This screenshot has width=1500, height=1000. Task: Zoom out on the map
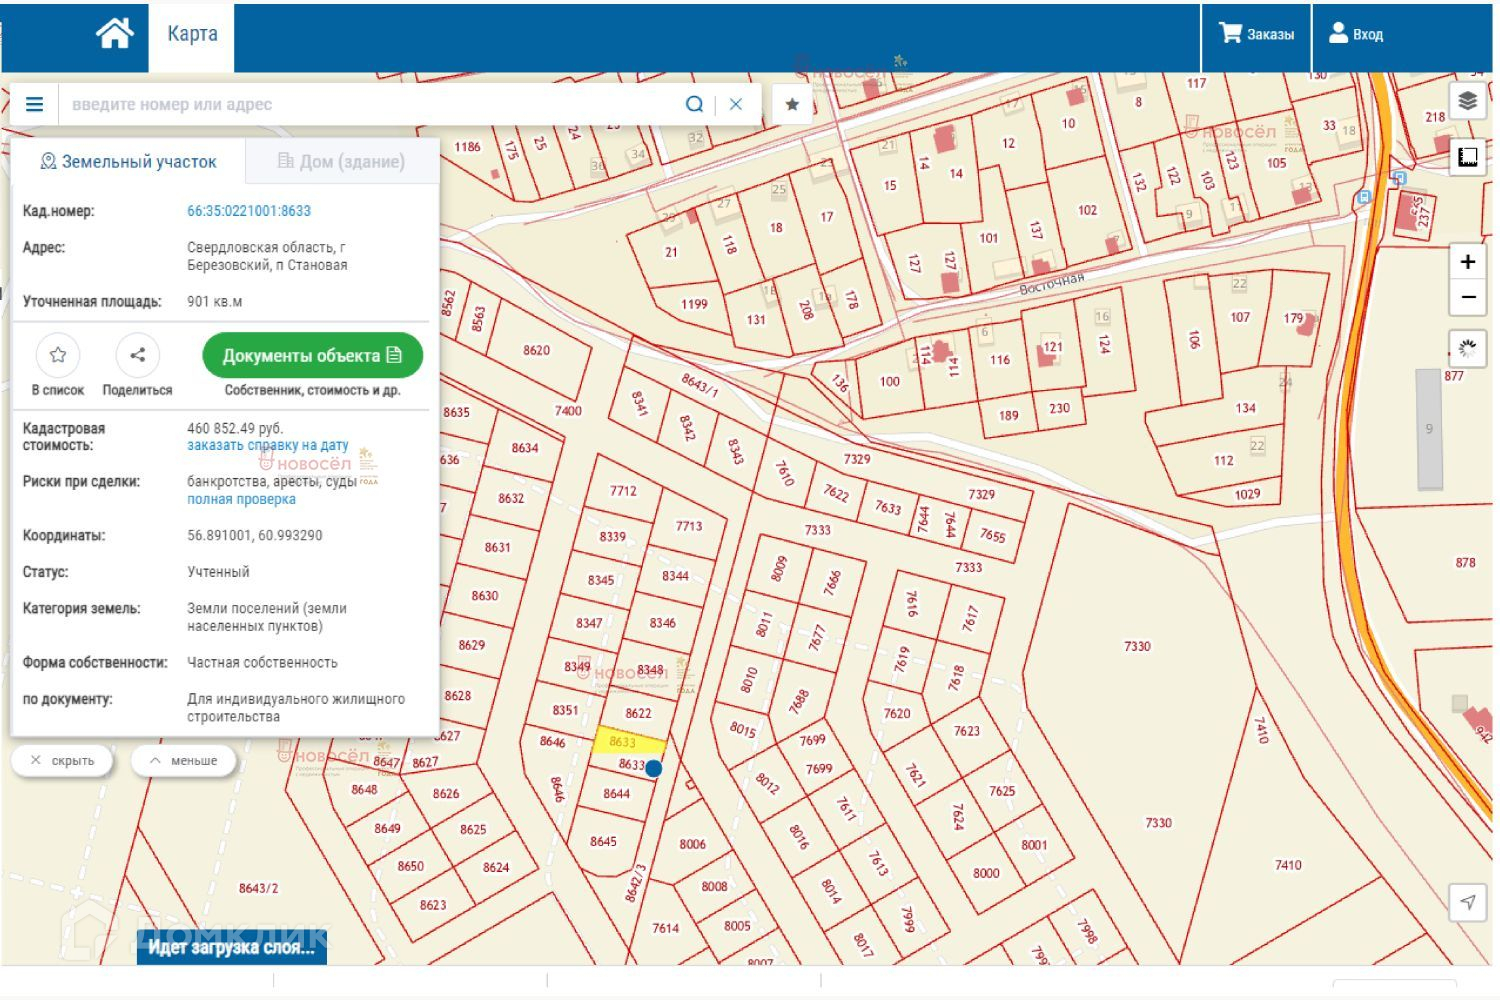1467,297
